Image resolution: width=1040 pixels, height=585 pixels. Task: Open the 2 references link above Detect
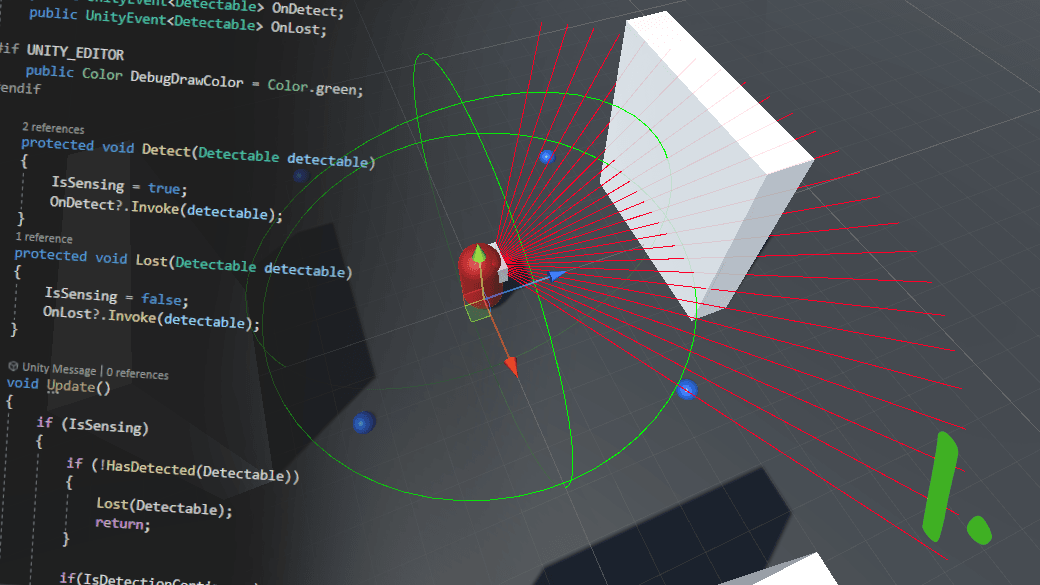(52, 128)
